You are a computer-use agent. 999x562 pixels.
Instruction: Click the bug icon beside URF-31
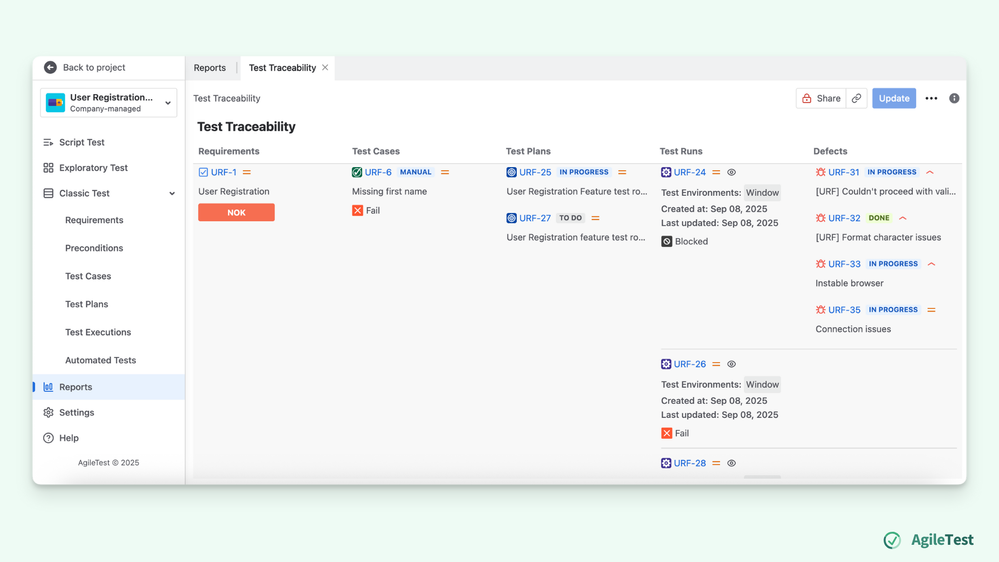tap(821, 172)
